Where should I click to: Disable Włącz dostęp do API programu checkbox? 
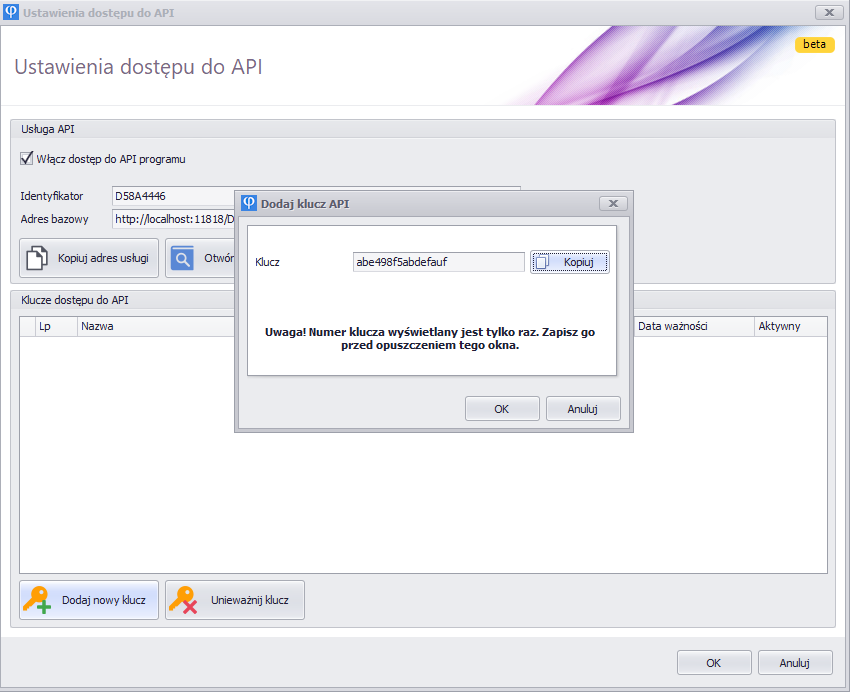click(x=27, y=159)
